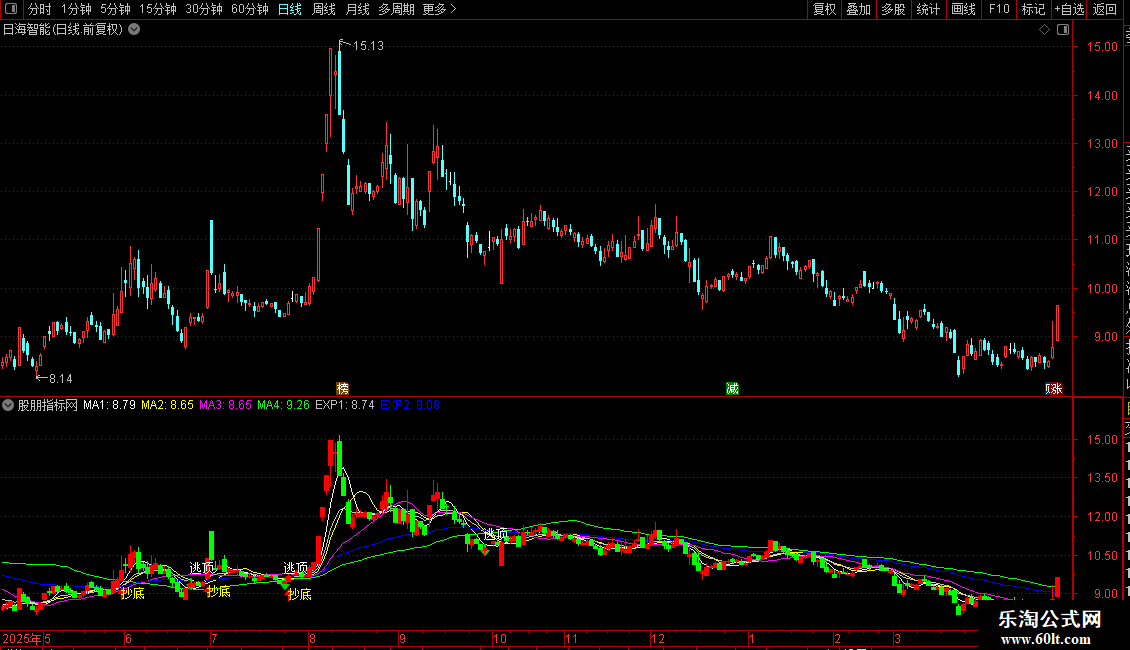This screenshot has height=650, width=1130.
Task: Click the 8.14 low price label
Action: pos(61,378)
